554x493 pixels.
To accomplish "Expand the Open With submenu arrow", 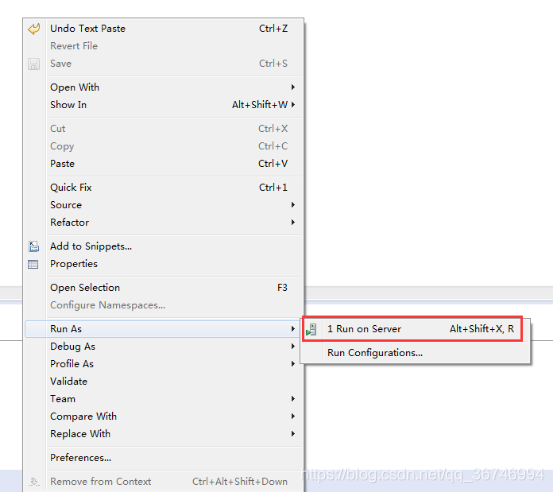I will [x=293, y=87].
